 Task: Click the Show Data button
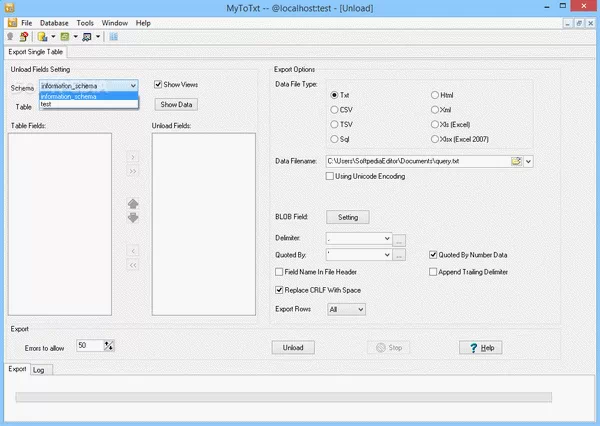(176, 104)
